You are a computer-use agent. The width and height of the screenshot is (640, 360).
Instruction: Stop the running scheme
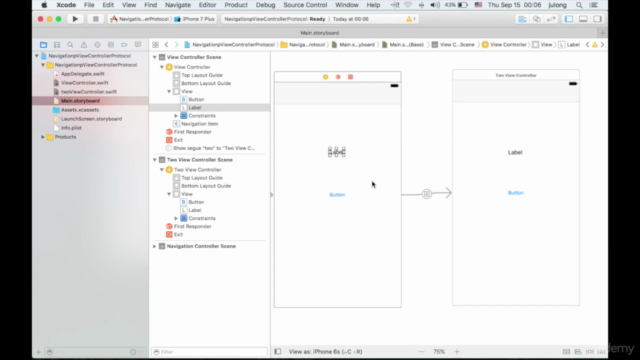[96, 19]
